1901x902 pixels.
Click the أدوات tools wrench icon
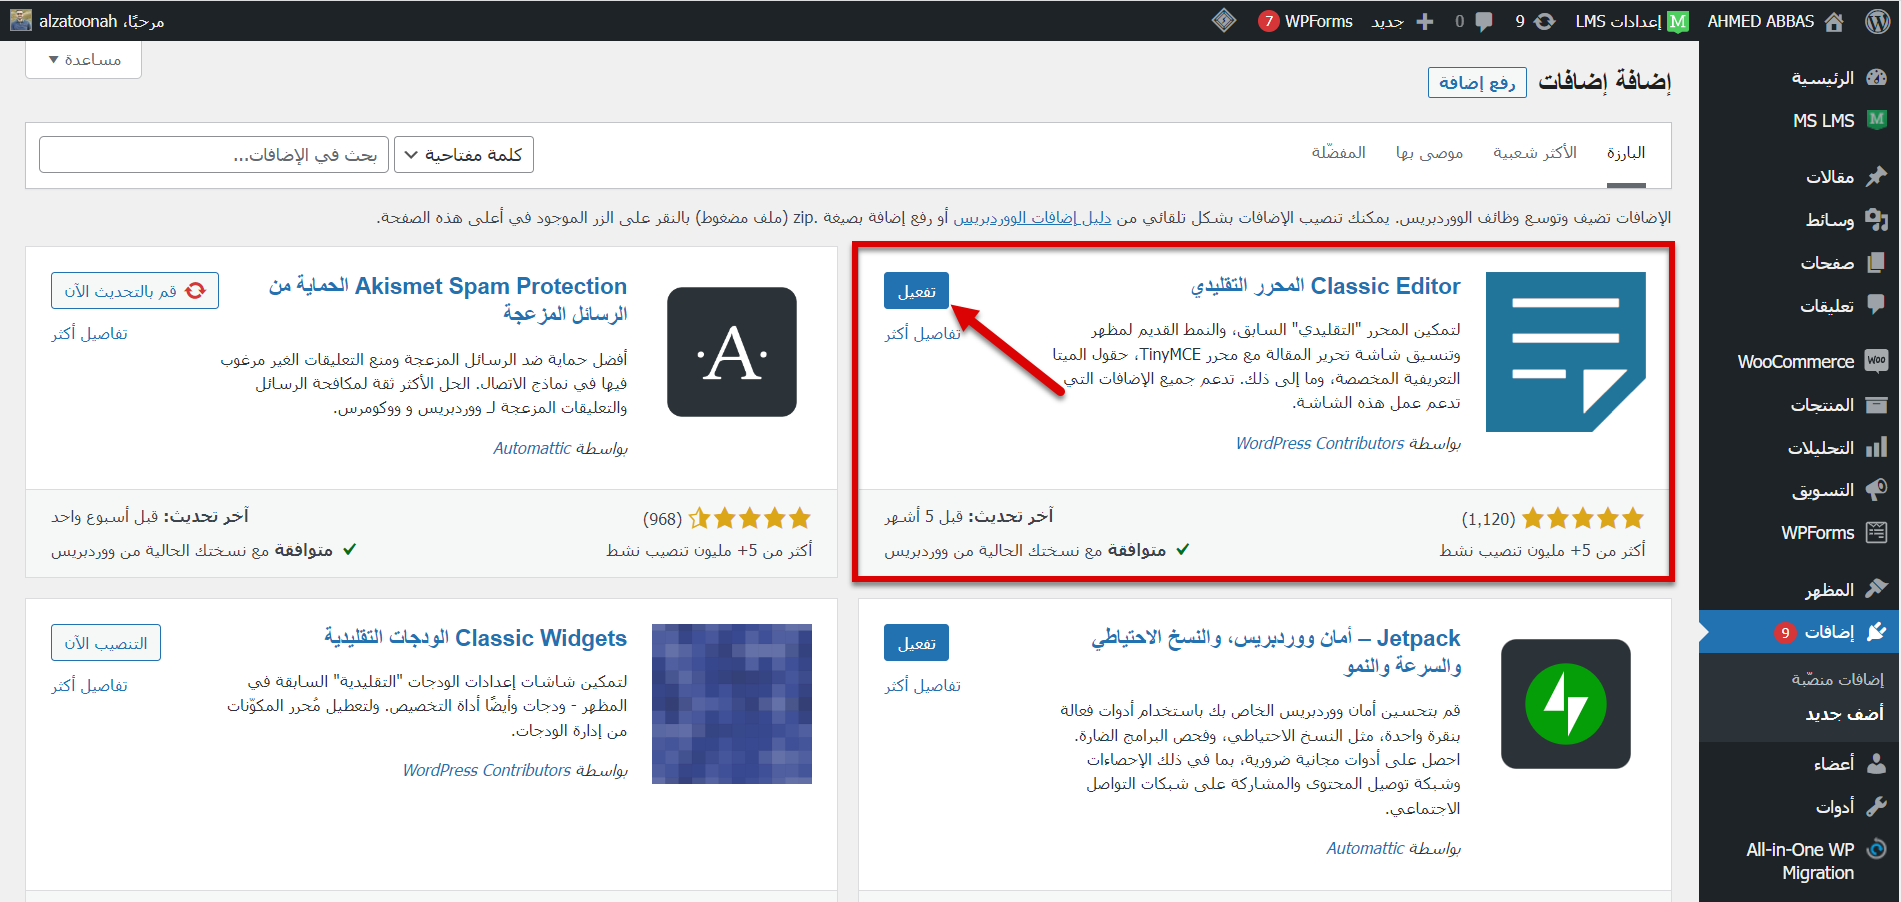(1876, 805)
